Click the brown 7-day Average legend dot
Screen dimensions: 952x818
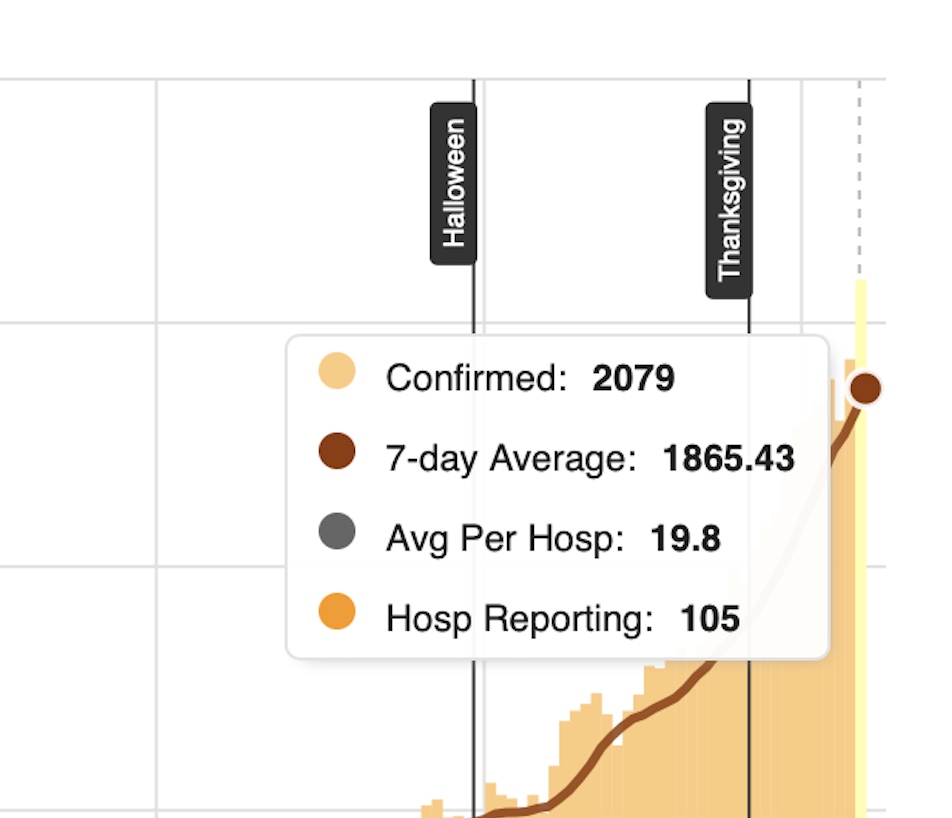click(337, 451)
